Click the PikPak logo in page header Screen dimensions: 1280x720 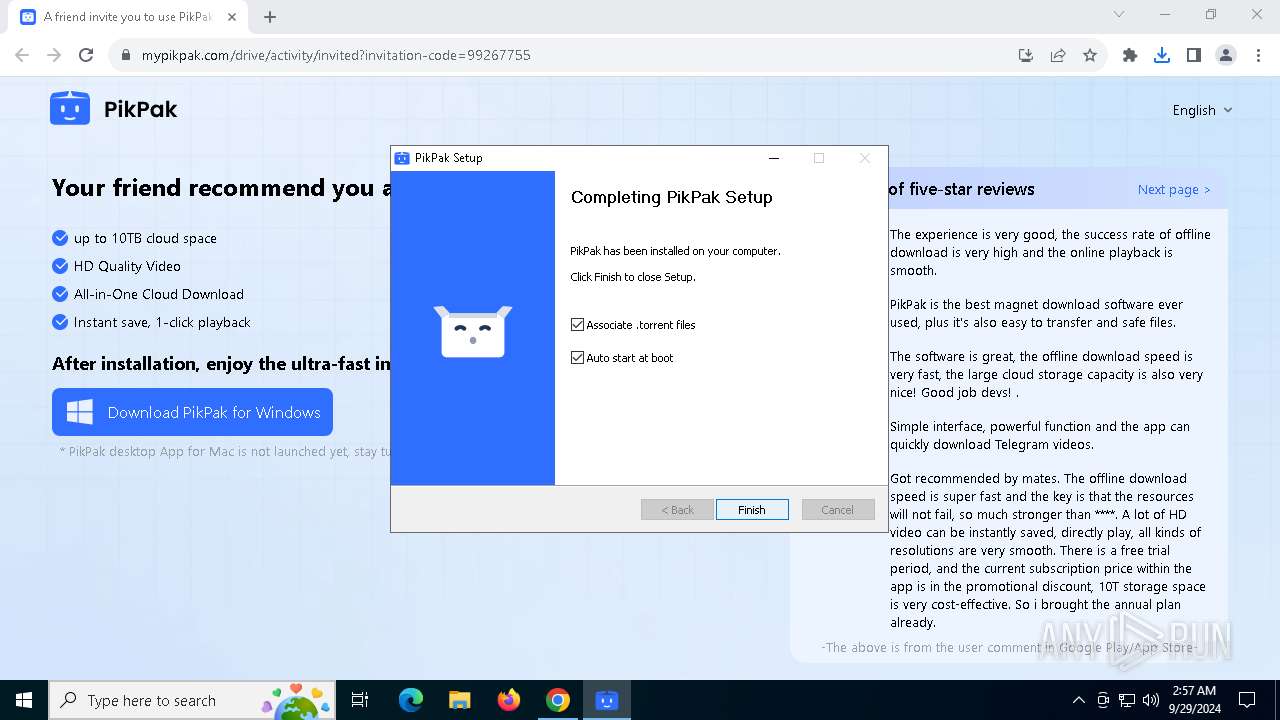(x=113, y=109)
